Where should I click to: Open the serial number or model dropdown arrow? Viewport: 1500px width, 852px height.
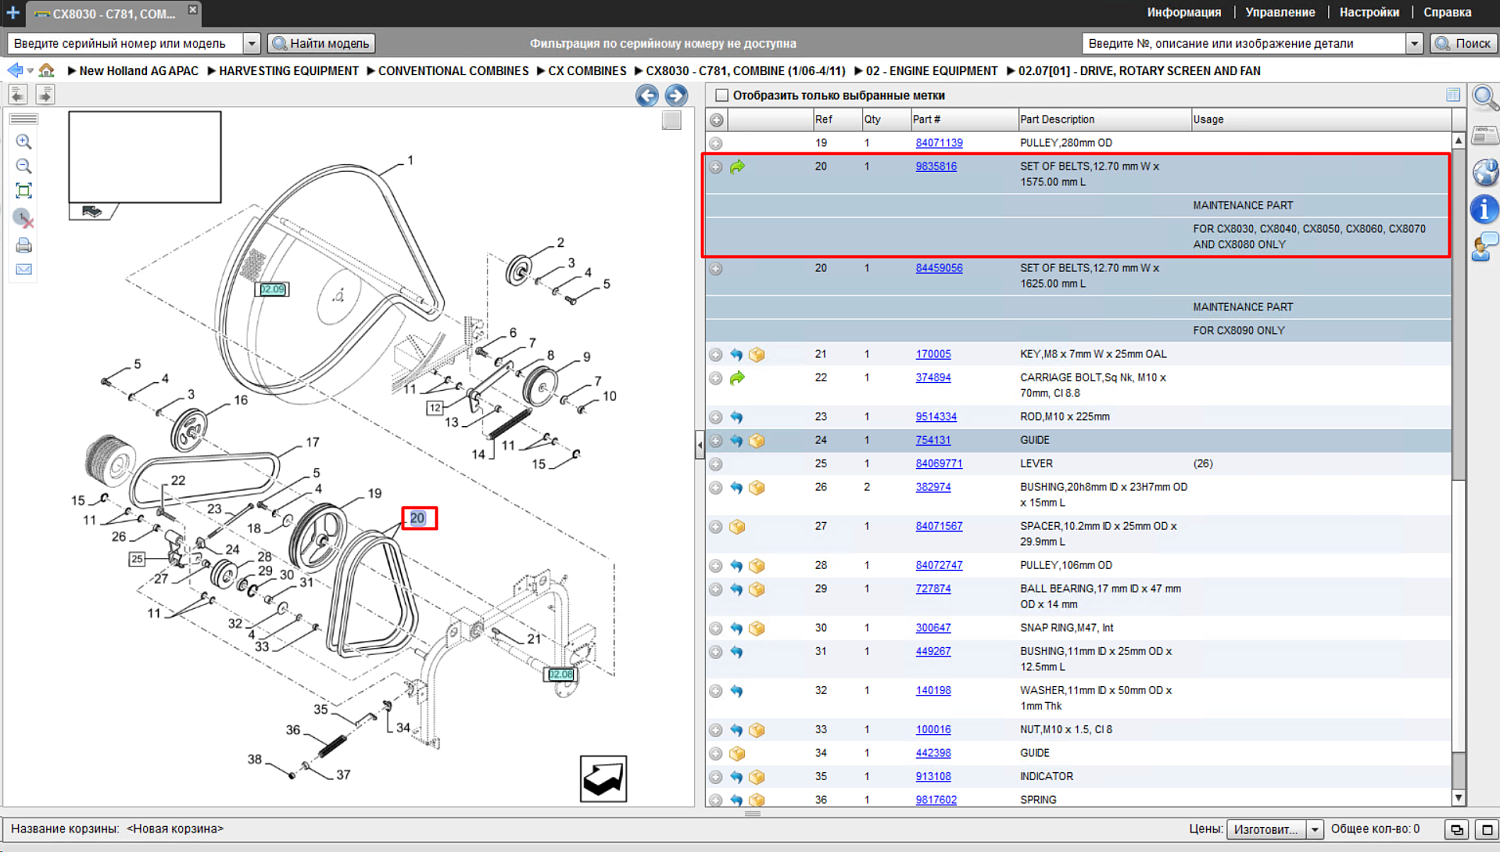252,44
